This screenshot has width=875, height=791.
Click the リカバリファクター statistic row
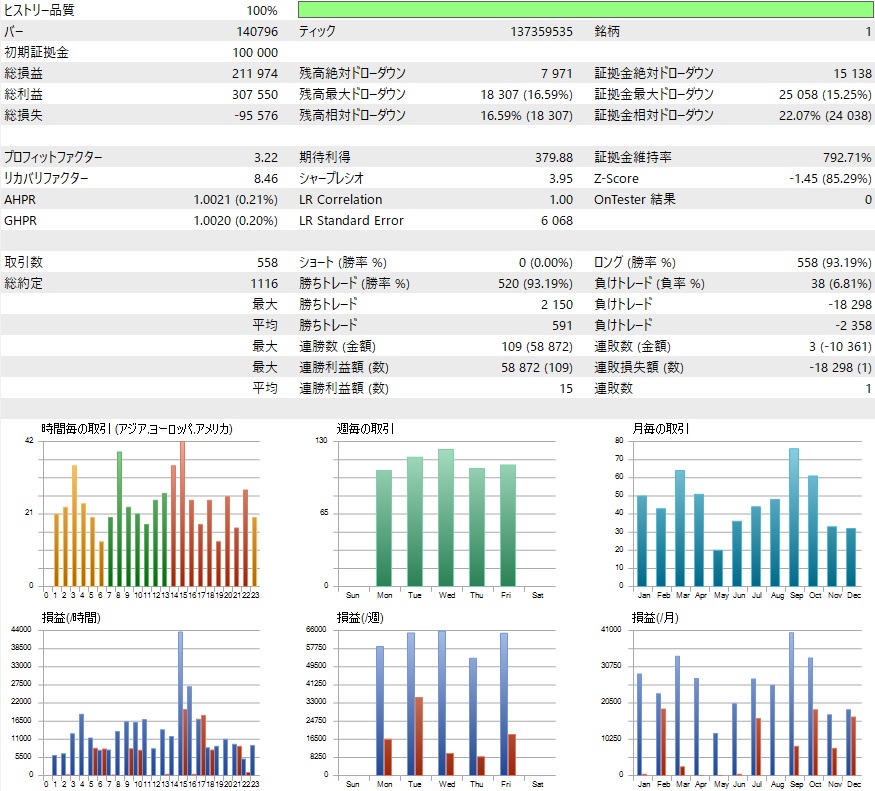(x=140, y=178)
